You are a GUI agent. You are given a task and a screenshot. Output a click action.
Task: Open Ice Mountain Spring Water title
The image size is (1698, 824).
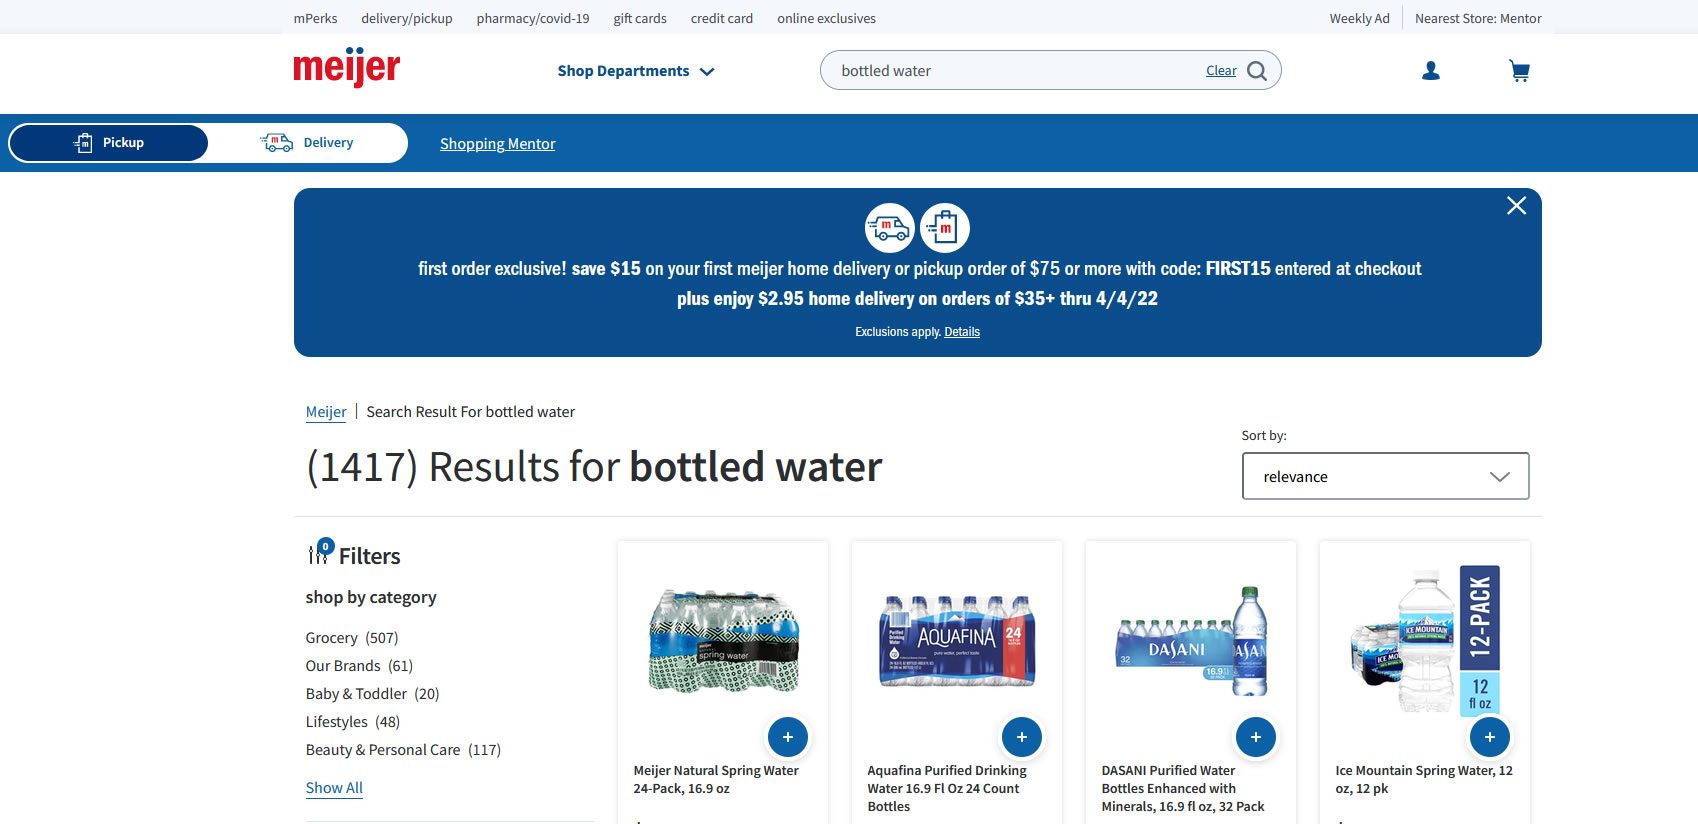(1424, 780)
